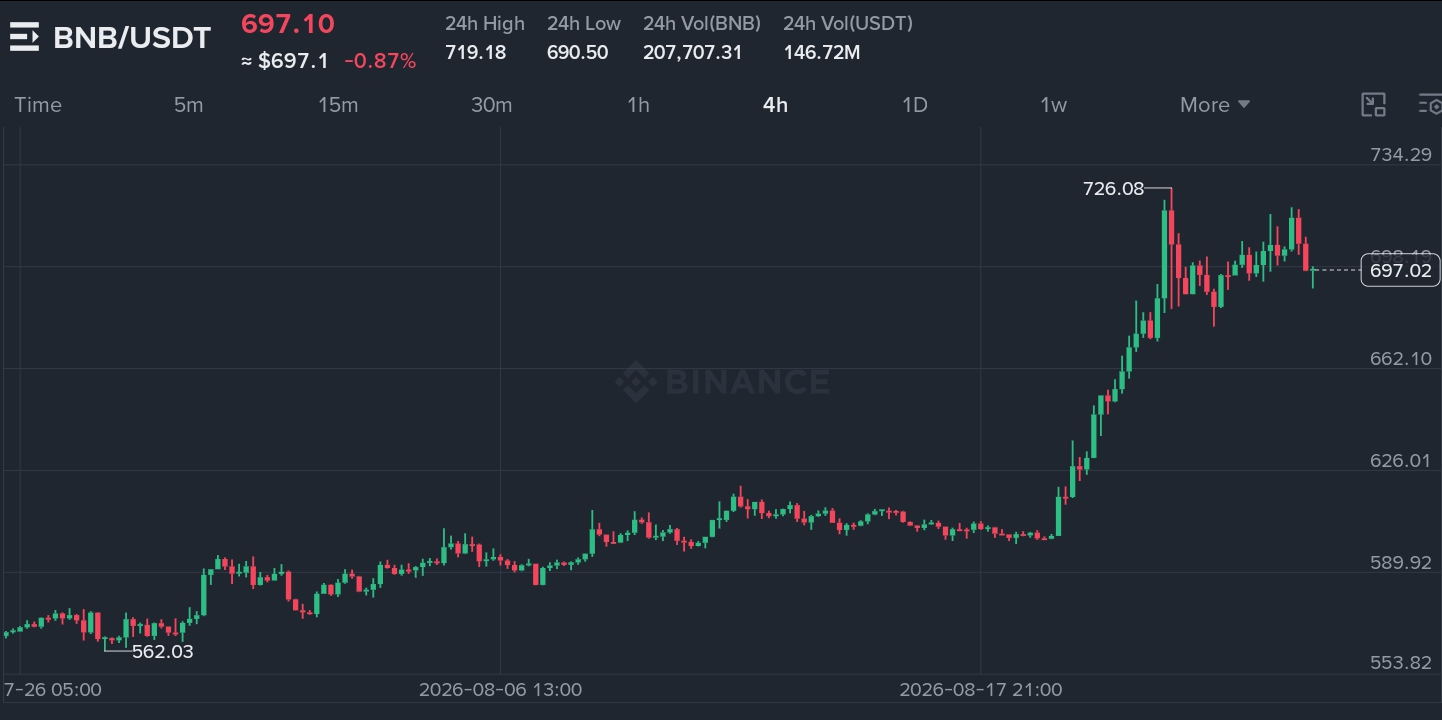The width and height of the screenshot is (1442, 720).
Task: Expand the More intervals dropdown
Action: [x=1215, y=105]
